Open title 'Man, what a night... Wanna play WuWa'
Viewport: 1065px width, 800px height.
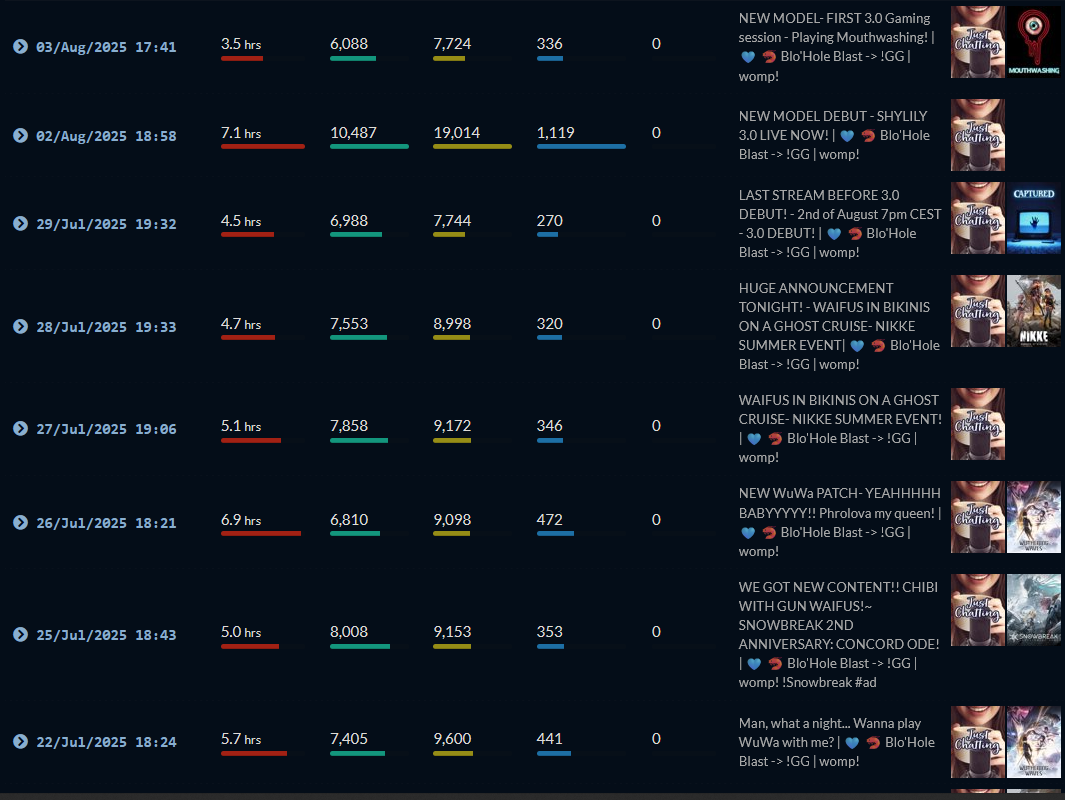tap(837, 742)
